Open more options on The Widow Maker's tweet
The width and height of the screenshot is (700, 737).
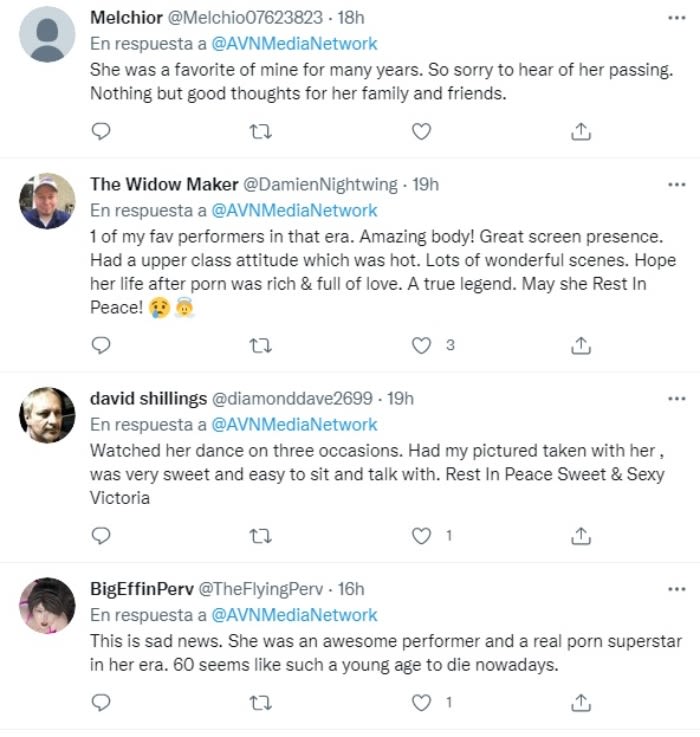coord(677,185)
